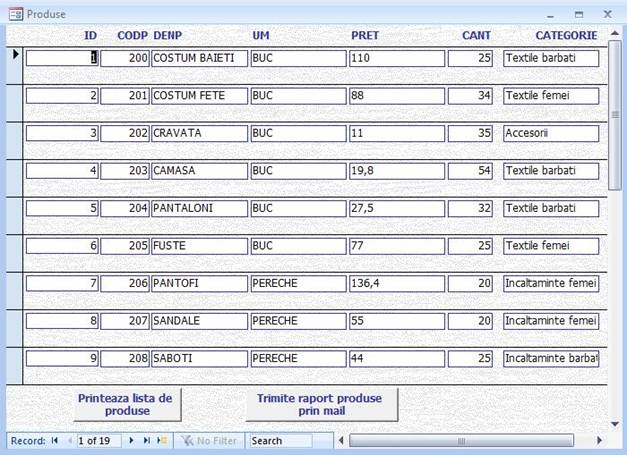Viewport: 627px width, 455px height.
Task: Minimize the Produse window
Action: tap(551, 15)
